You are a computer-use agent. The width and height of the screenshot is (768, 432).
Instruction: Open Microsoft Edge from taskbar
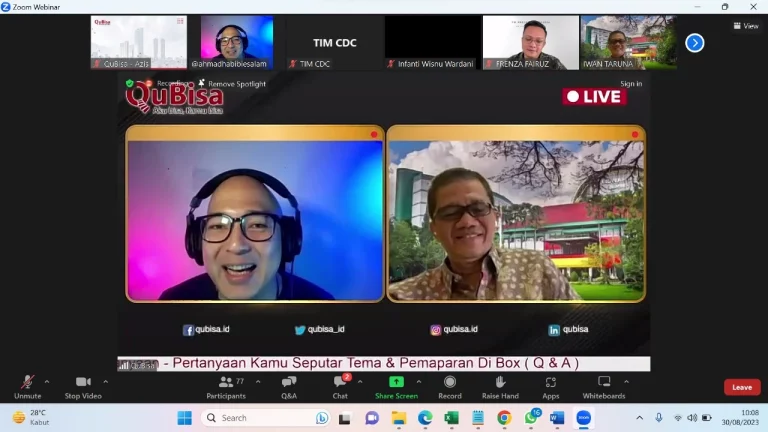point(425,418)
